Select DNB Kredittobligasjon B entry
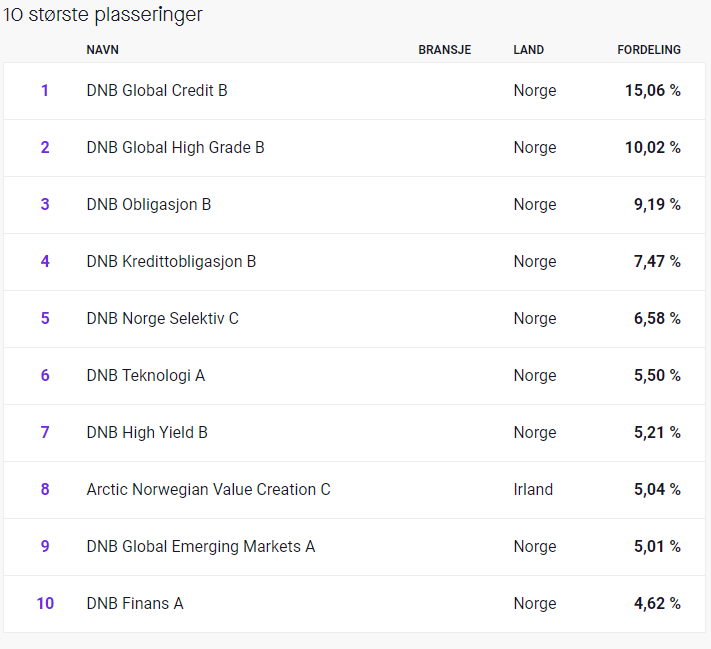 pyautogui.click(x=354, y=262)
